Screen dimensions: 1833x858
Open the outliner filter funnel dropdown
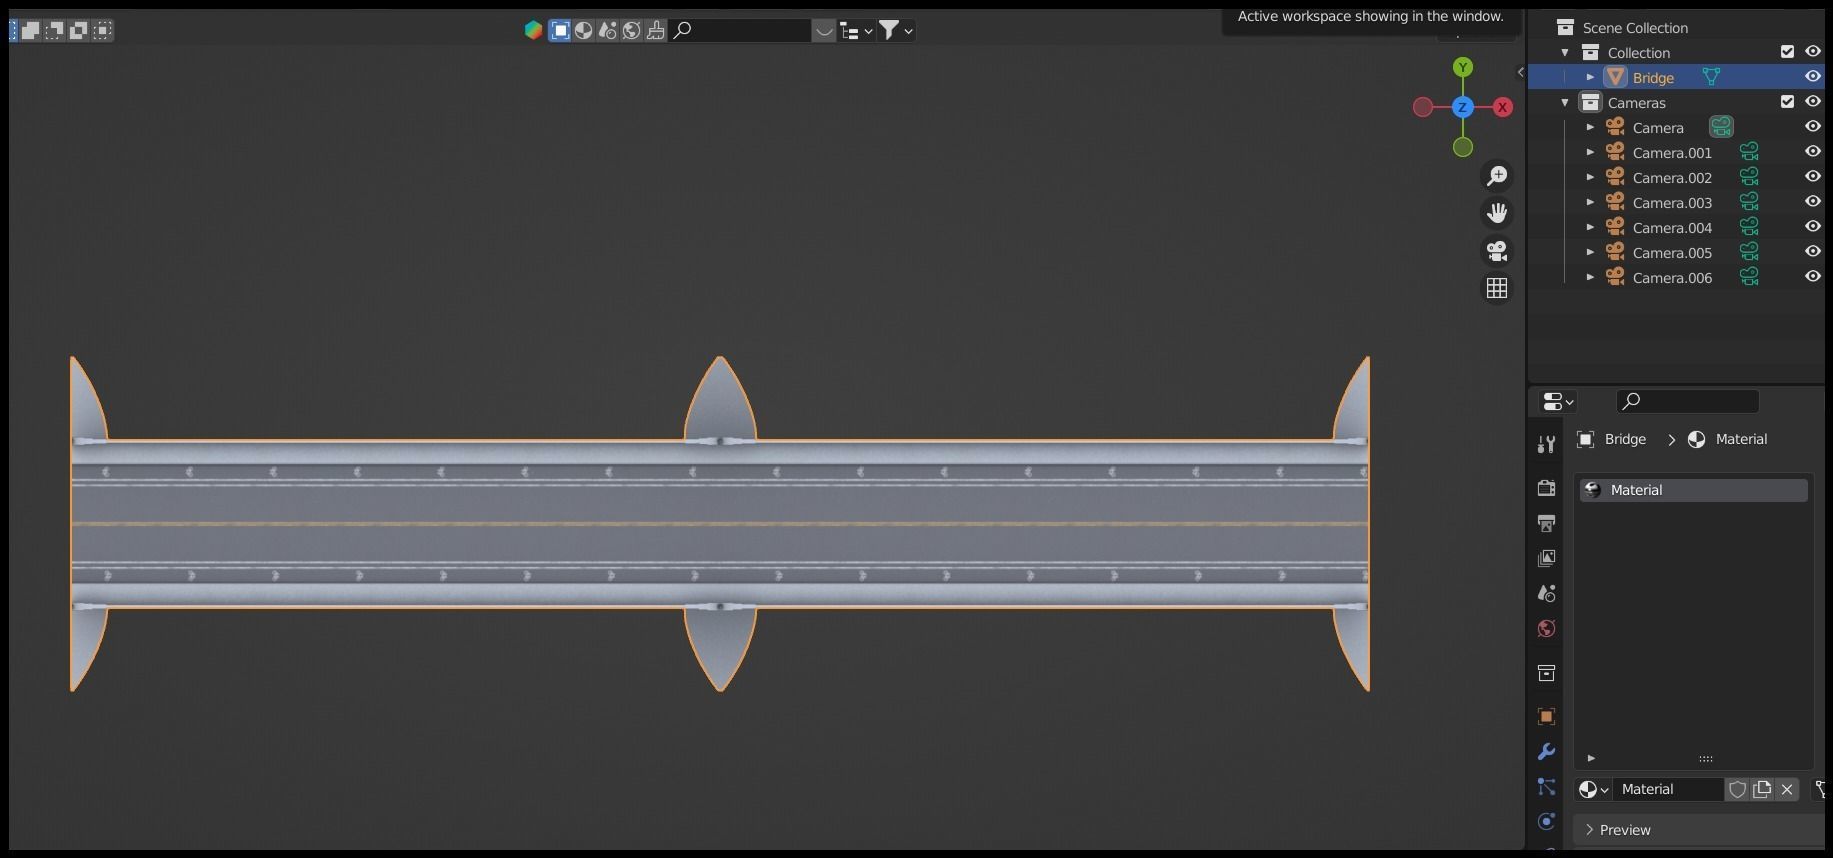(896, 30)
